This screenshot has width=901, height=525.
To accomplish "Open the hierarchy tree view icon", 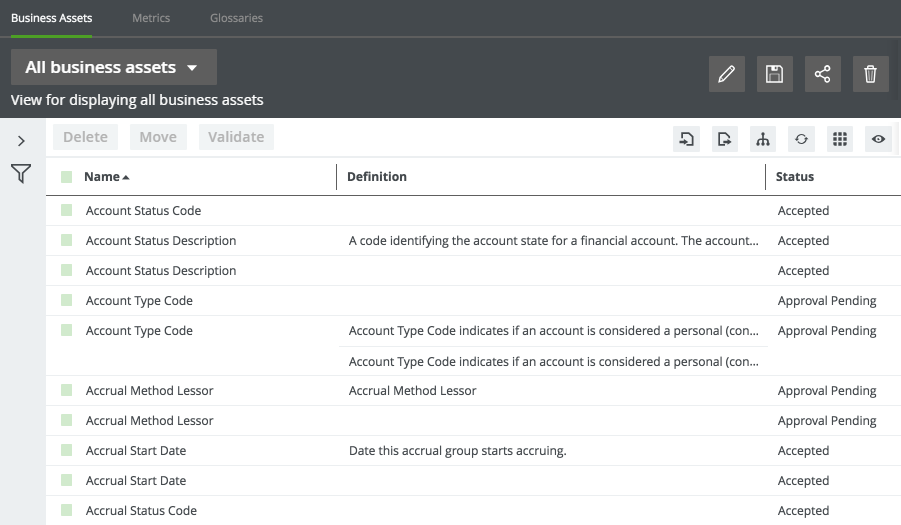I will point(763,139).
